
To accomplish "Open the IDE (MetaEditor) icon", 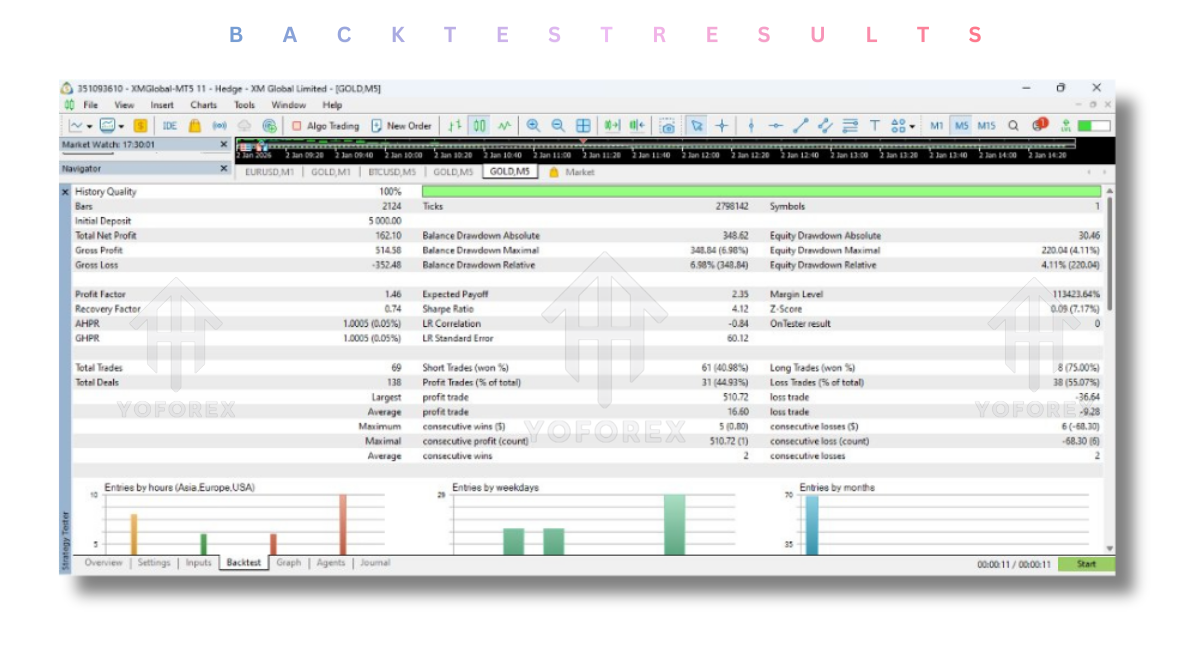I will click(169, 126).
